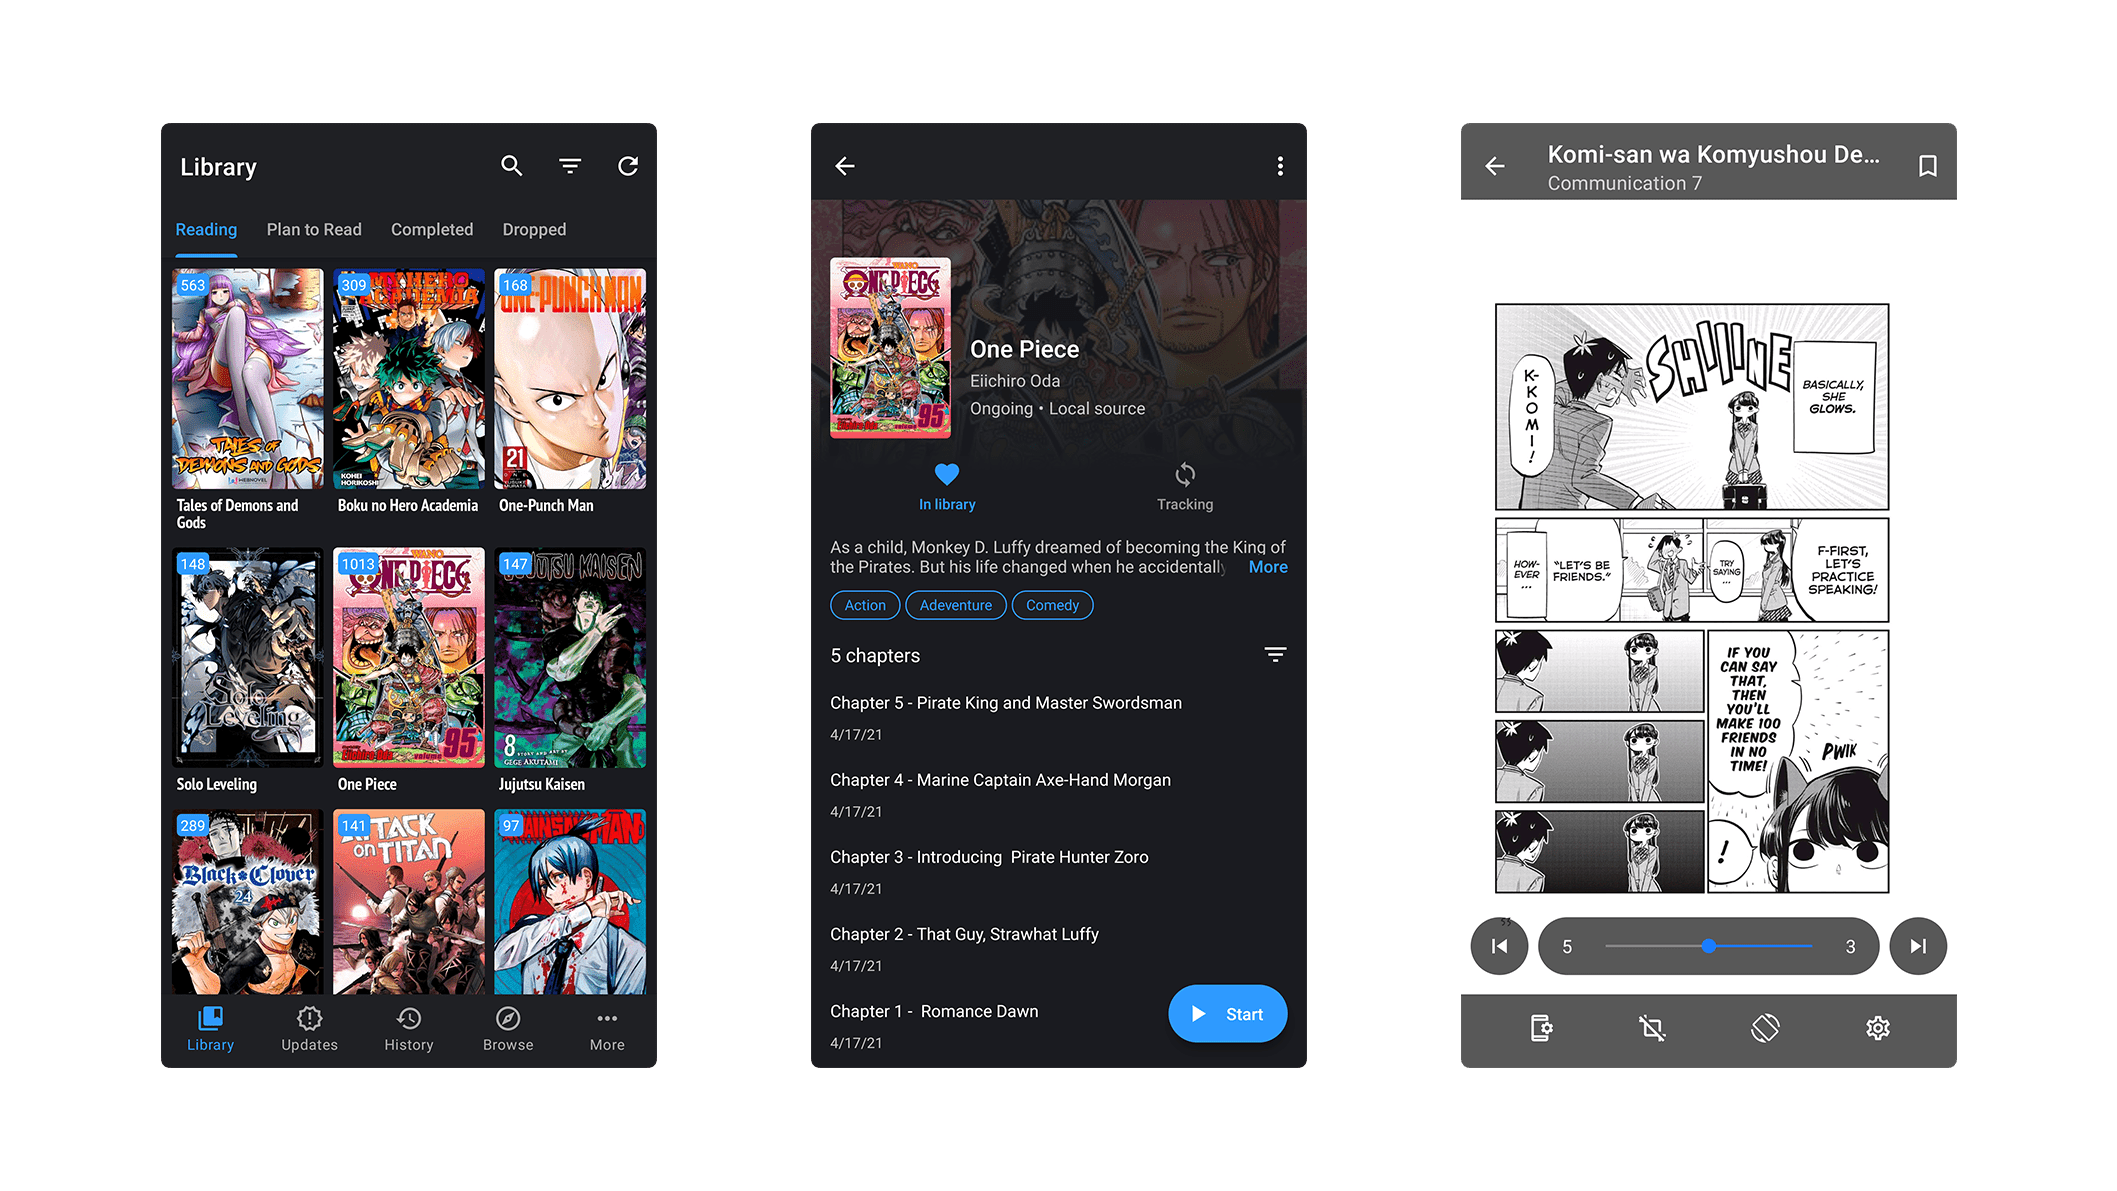This screenshot has height=1191, width=2117.
Task: Click the search icon in Library
Action: tap(512, 166)
